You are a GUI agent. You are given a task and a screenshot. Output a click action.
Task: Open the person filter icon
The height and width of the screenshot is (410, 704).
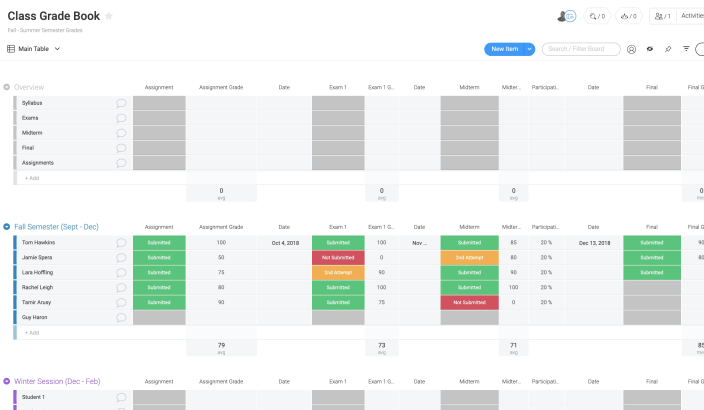coord(631,49)
